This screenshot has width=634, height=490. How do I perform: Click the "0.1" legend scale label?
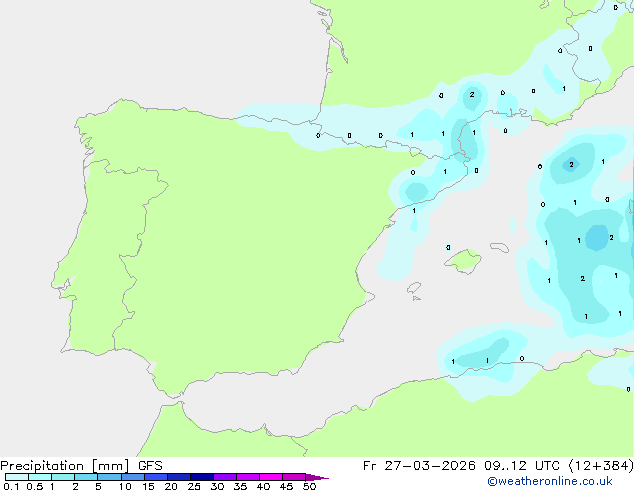pos(11,486)
